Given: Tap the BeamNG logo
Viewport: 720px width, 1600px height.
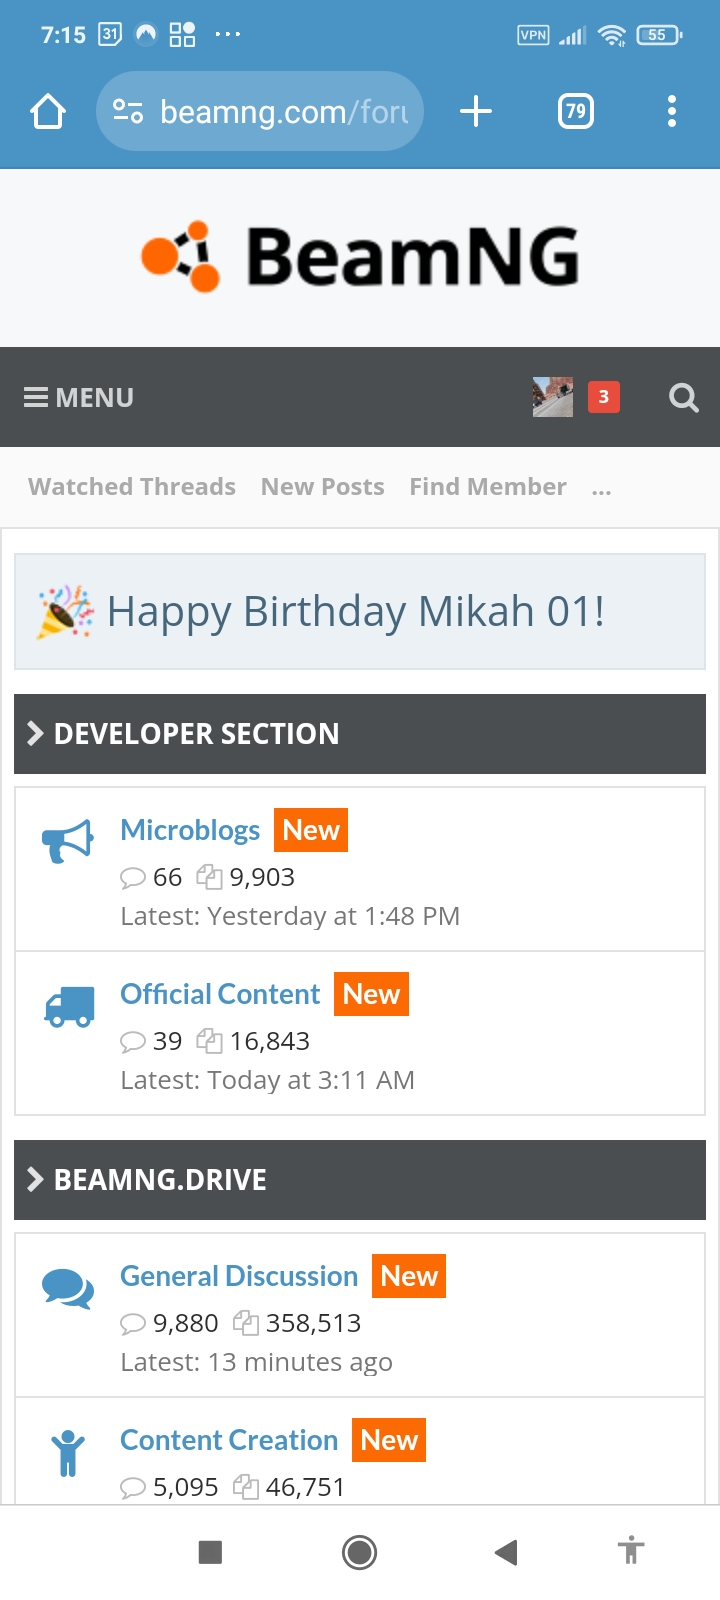Looking at the screenshot, I should tap(360, 257).
